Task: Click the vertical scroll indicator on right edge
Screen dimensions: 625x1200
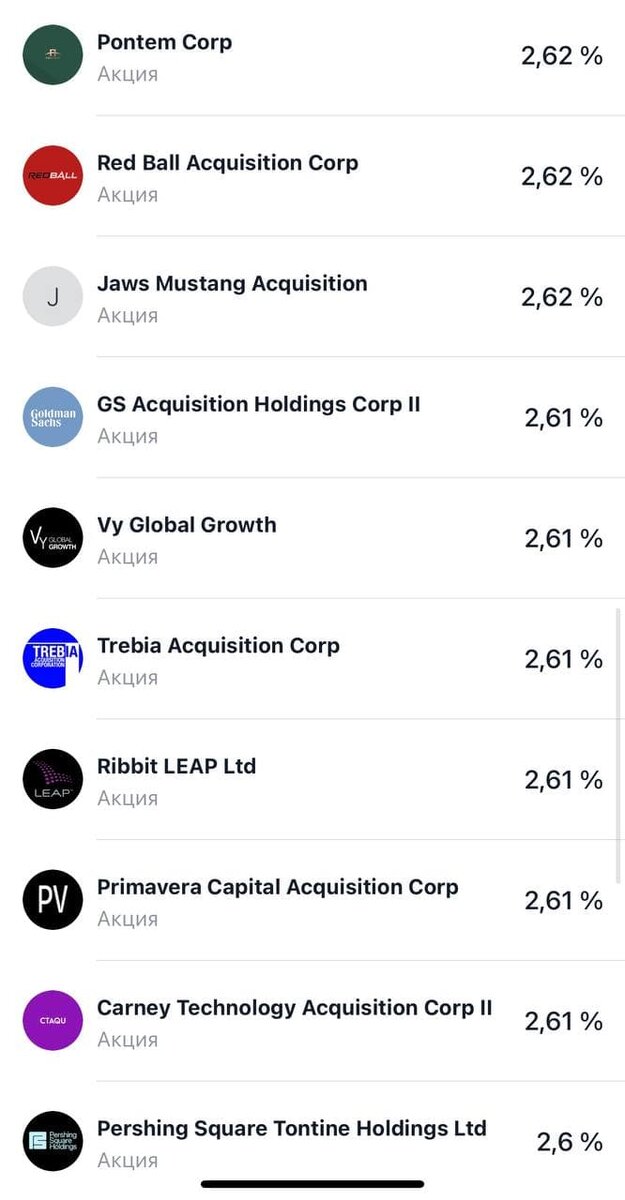Action: [619, 745]
